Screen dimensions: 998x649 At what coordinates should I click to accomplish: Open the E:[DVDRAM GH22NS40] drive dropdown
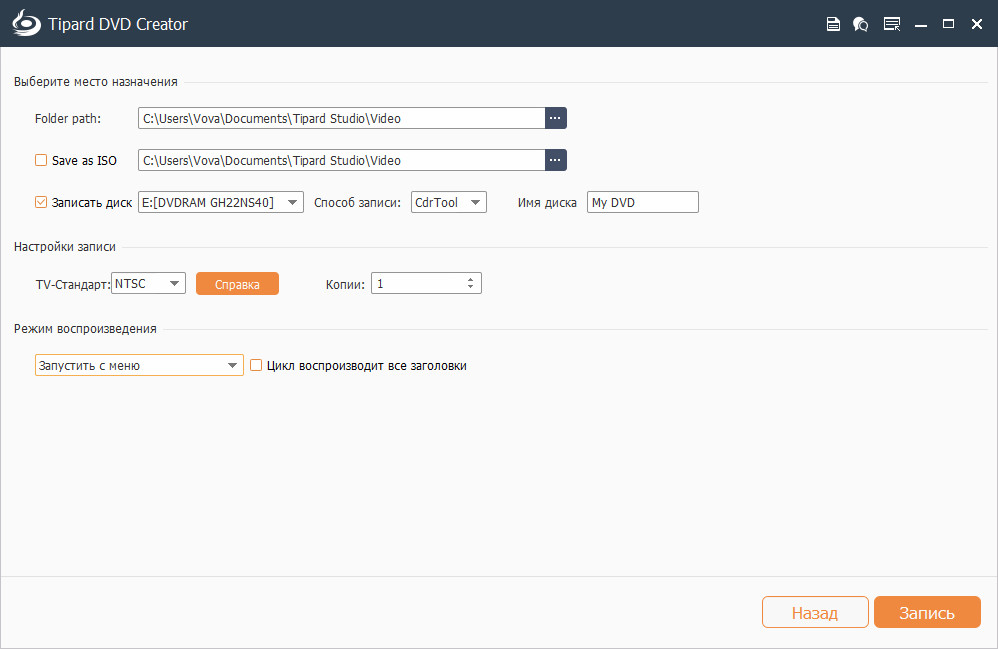(x=221, y=202)
